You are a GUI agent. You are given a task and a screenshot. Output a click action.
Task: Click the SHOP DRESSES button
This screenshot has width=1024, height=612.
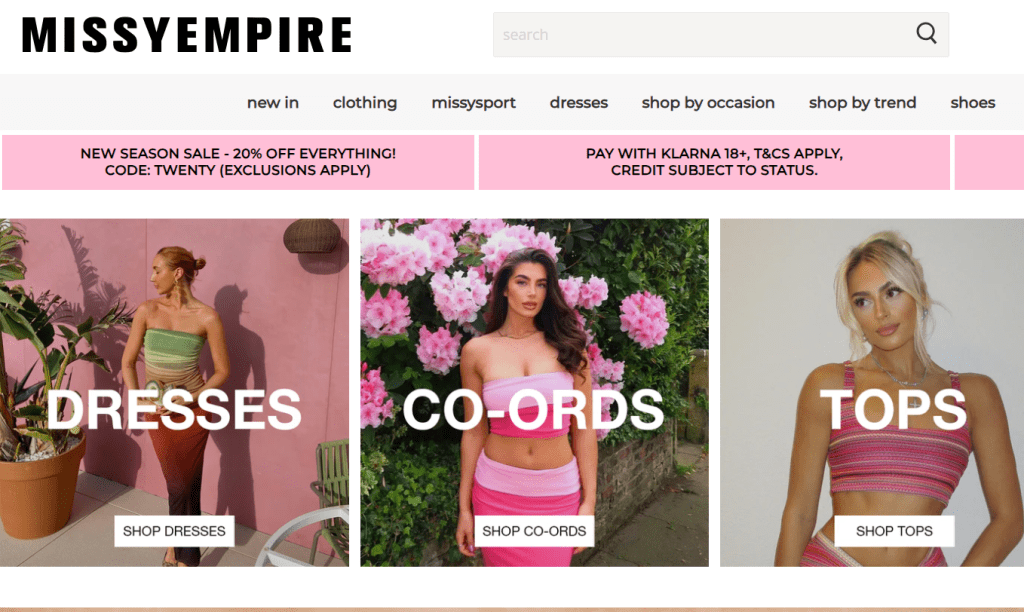(174, 531)
